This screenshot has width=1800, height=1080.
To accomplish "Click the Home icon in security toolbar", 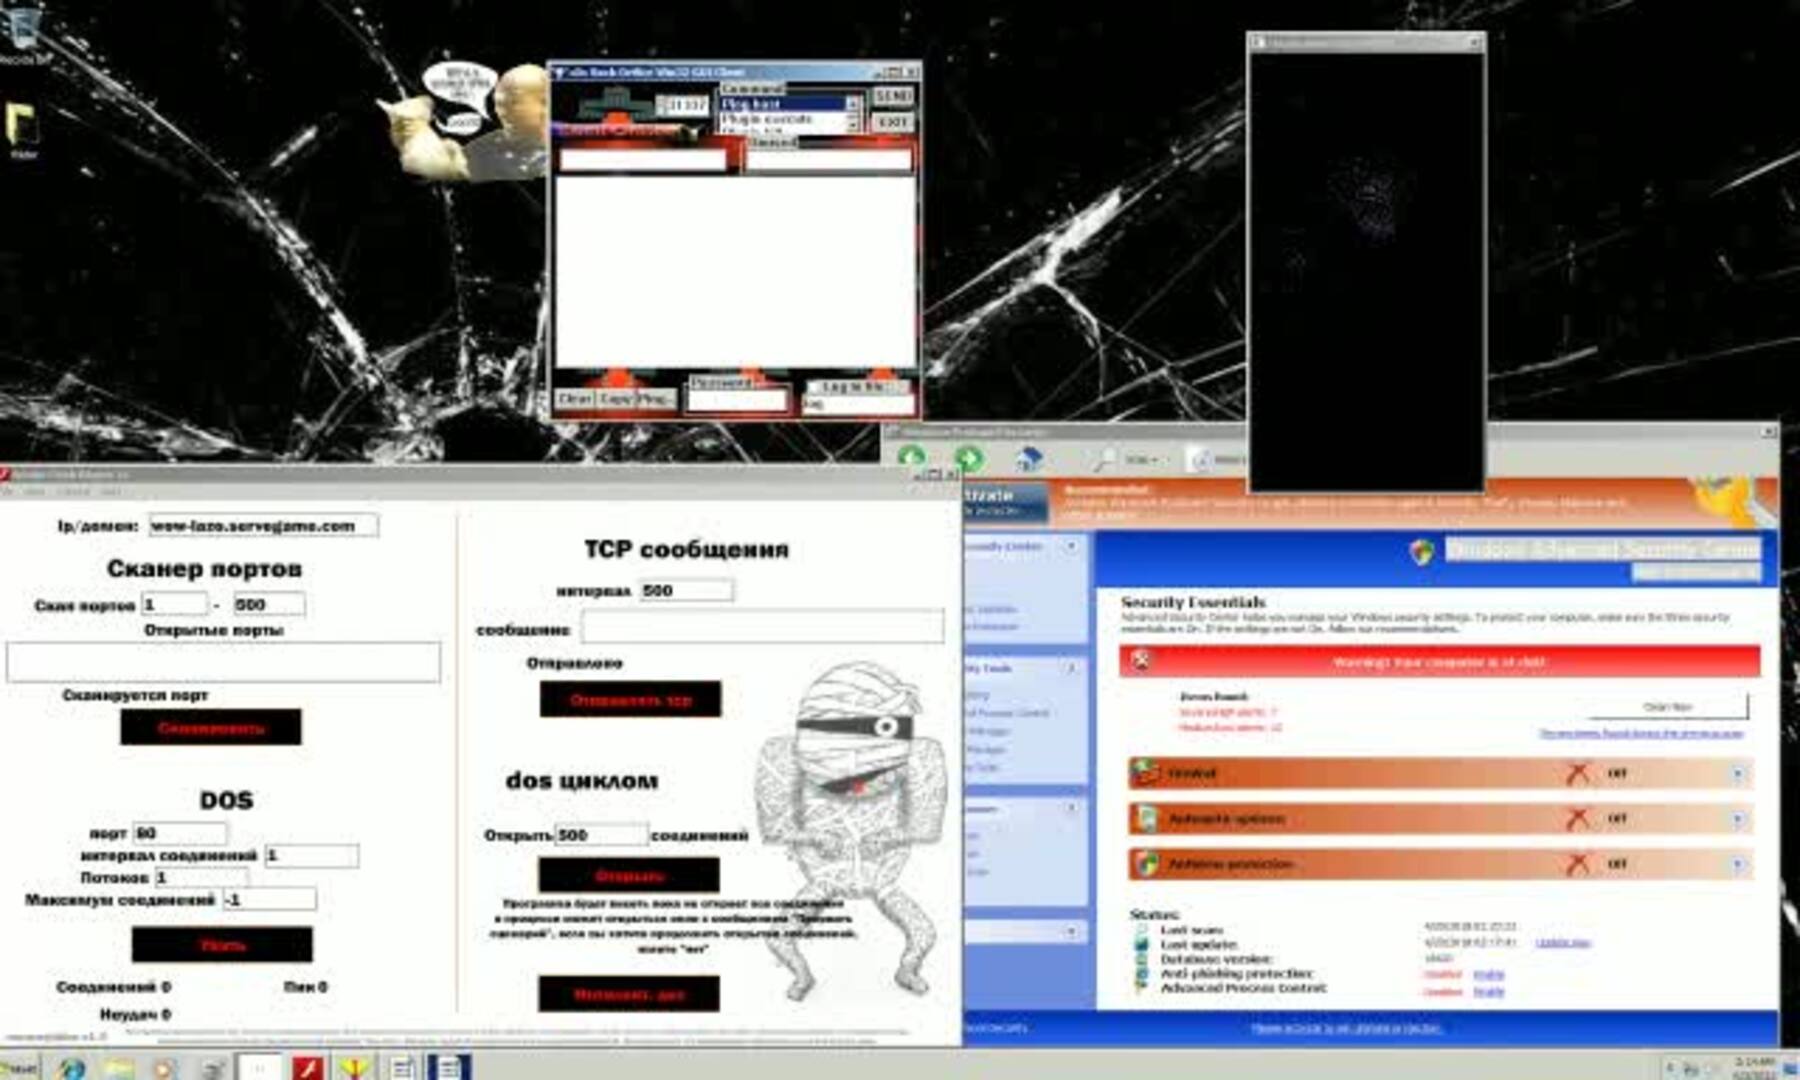I will [1028, 459].
